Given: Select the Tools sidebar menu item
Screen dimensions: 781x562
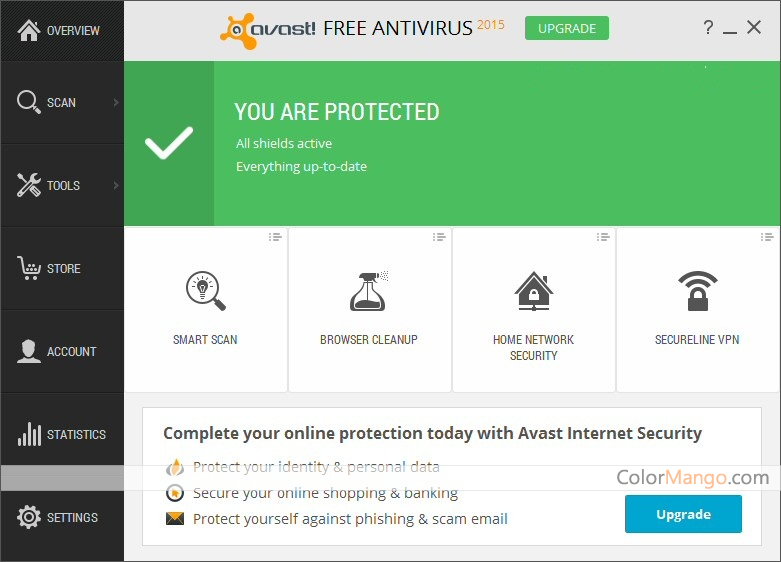Looking at the screenshot, I should point(62,185).
